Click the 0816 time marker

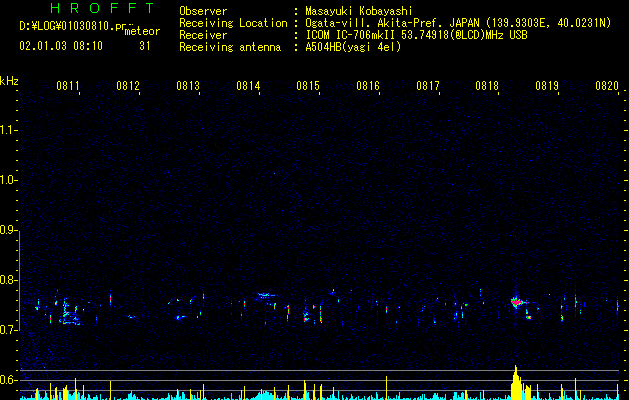point(368,85)
